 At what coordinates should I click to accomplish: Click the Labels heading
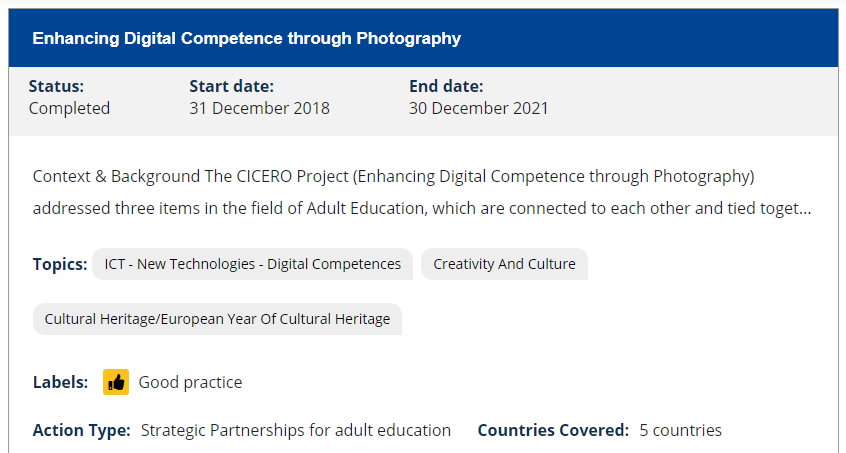60,382
